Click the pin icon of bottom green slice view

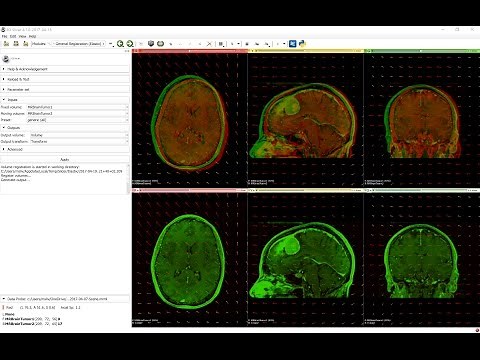366,190
